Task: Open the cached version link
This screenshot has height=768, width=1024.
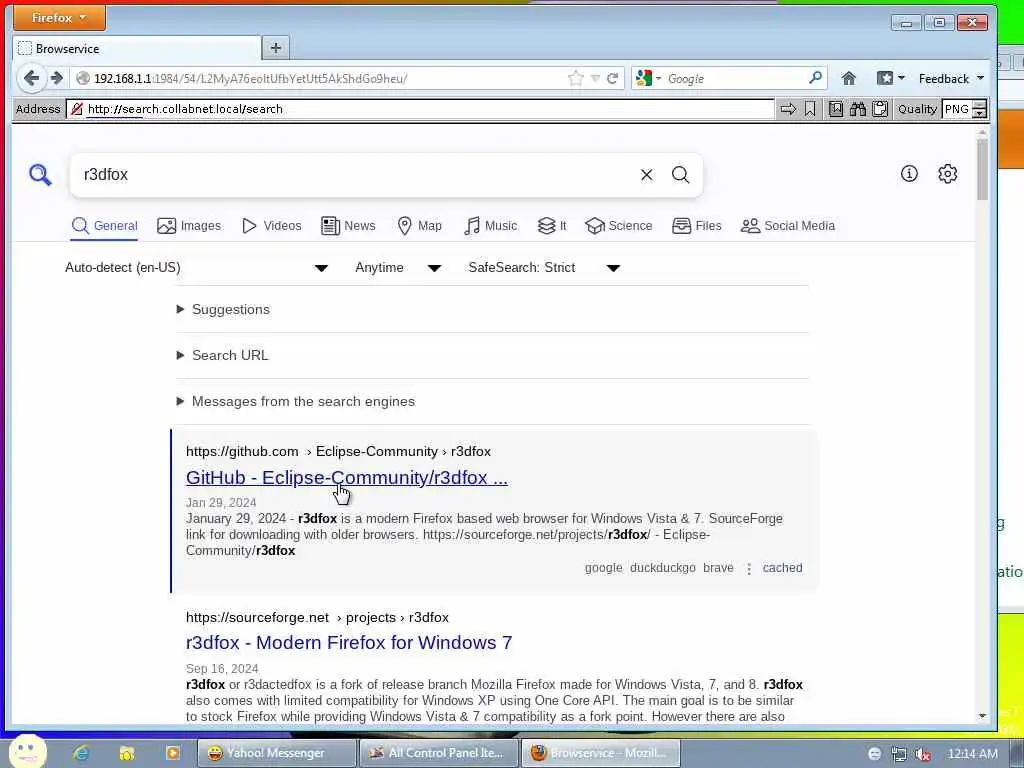Action: [x=782, y=568]
